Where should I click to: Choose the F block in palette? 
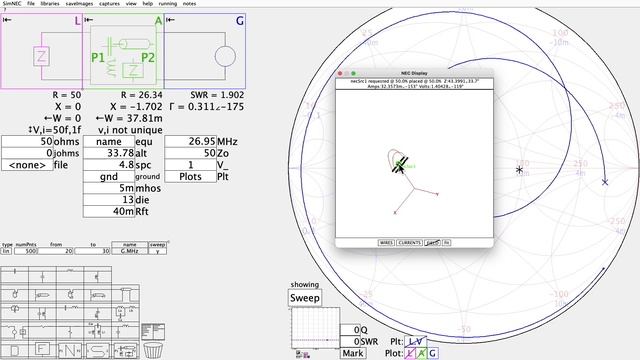coord(42,349)
